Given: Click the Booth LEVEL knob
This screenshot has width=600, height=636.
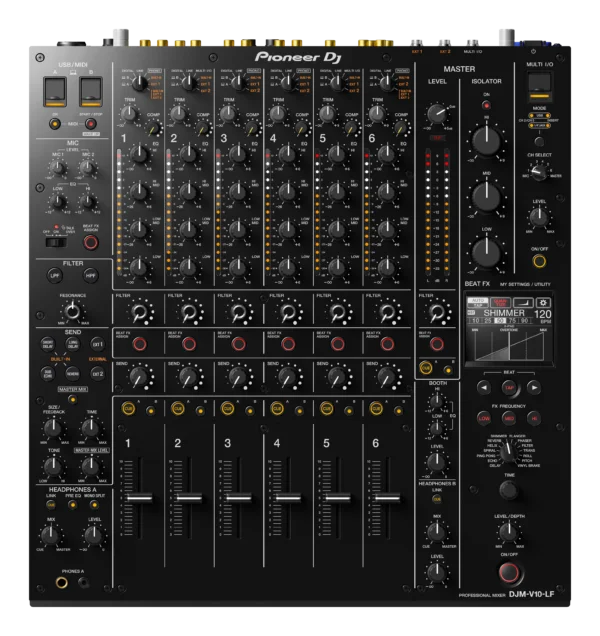Looking at the screenshot, I should [x=437, y=462].
